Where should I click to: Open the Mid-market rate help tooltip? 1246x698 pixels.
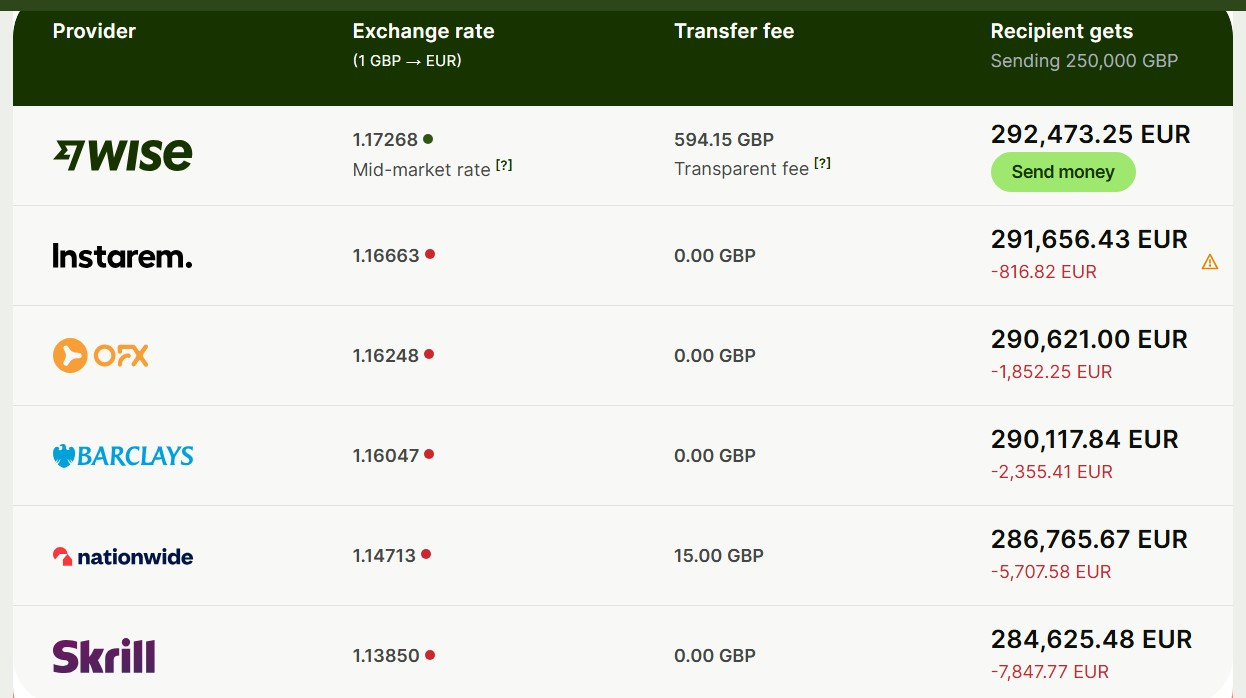click(504, 166)
